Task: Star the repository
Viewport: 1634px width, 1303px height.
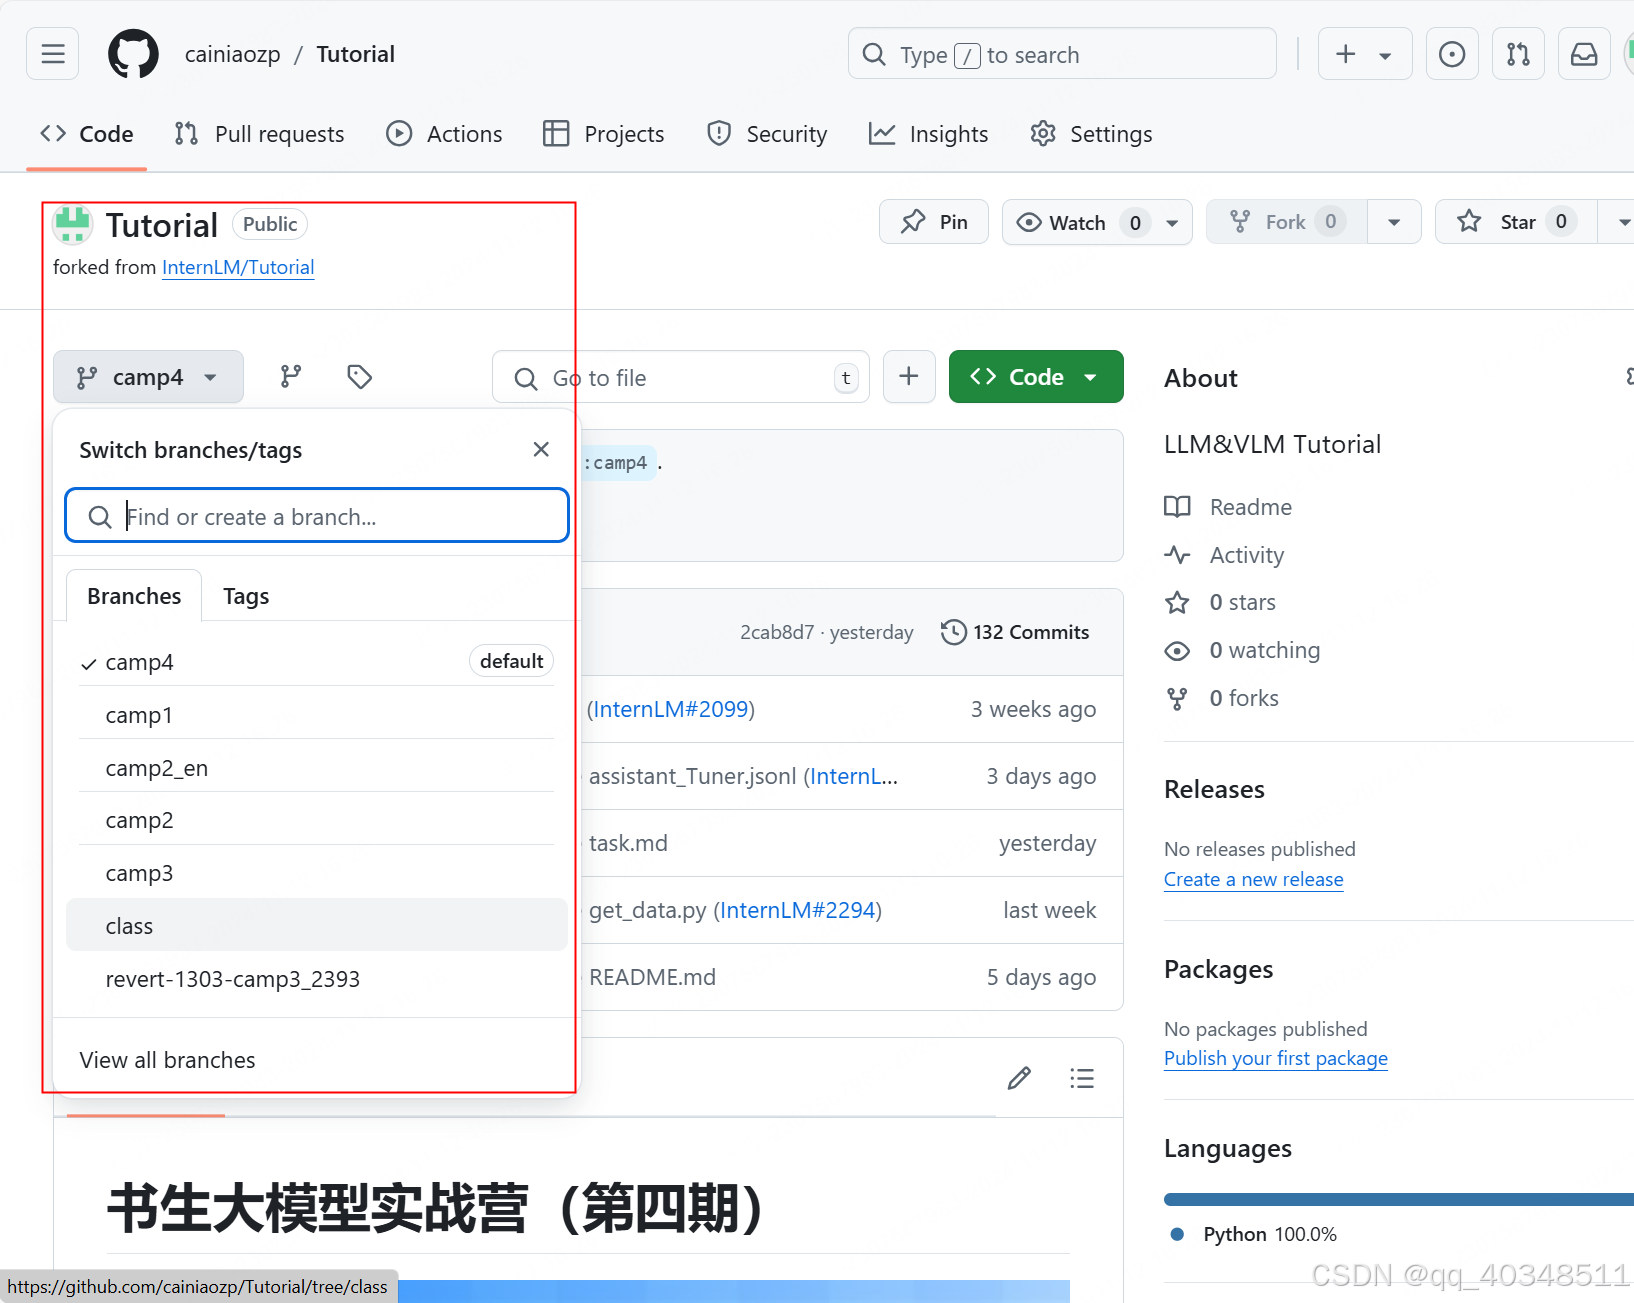Action: pyautogui.click(x=1516, y=222)
